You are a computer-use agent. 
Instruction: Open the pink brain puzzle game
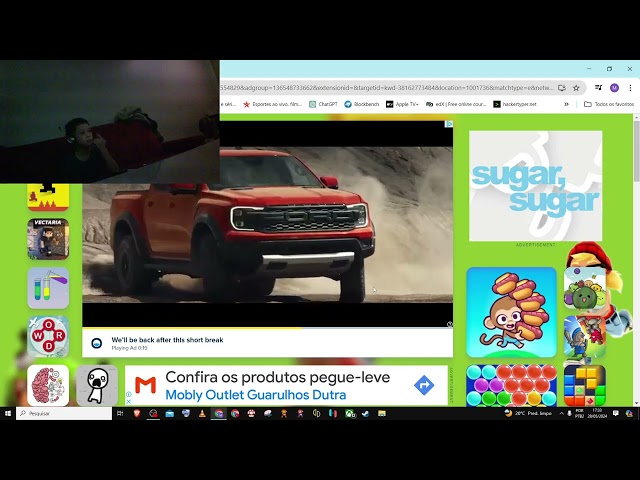click(x=48, y=385)
